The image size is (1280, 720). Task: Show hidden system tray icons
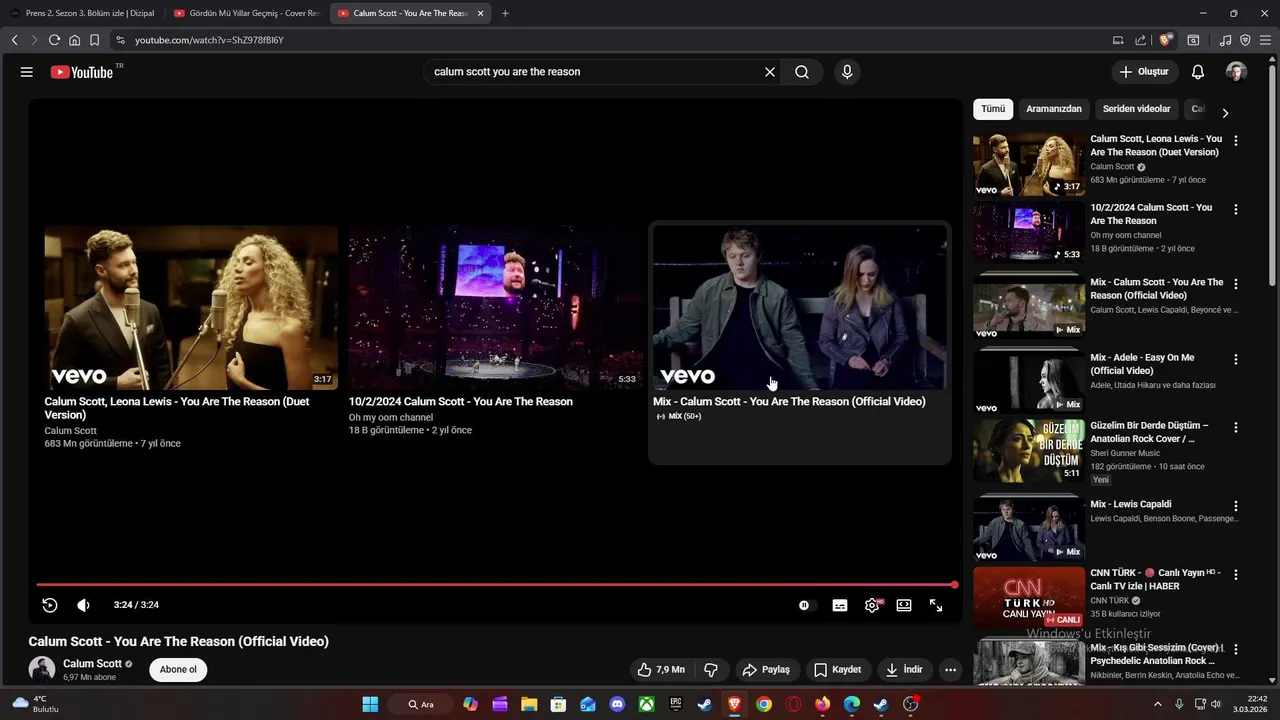tap(1158, 704)
